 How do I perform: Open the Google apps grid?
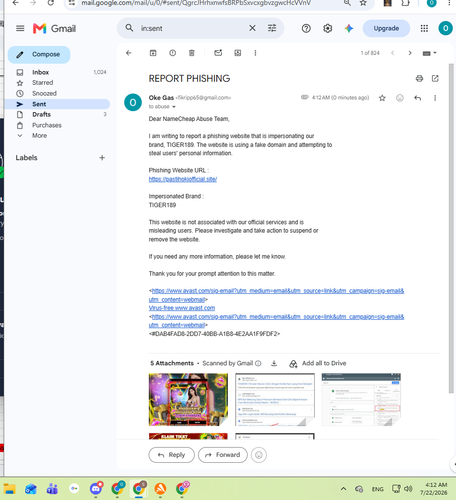pos(424,28)
